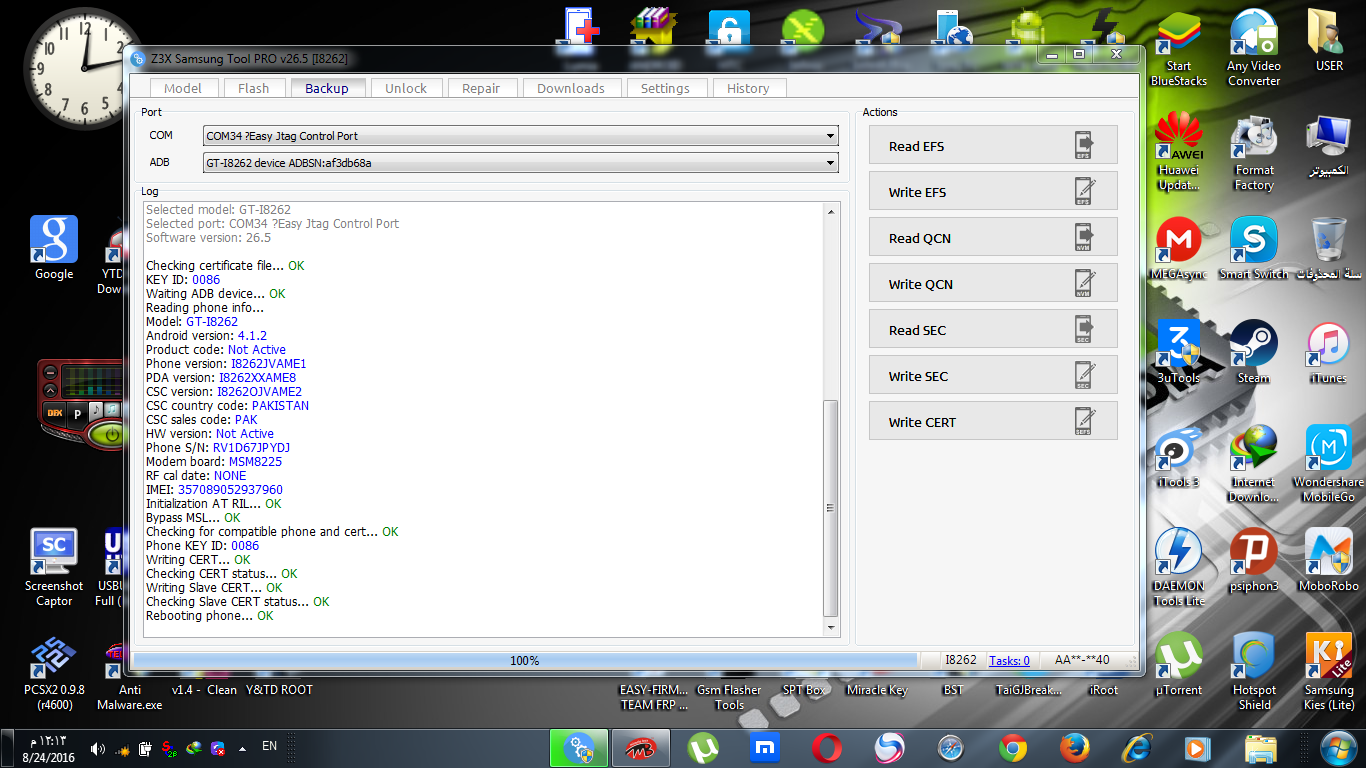Open Steam desktop shortcut

pyautogui.click(x=1254, y=353)
